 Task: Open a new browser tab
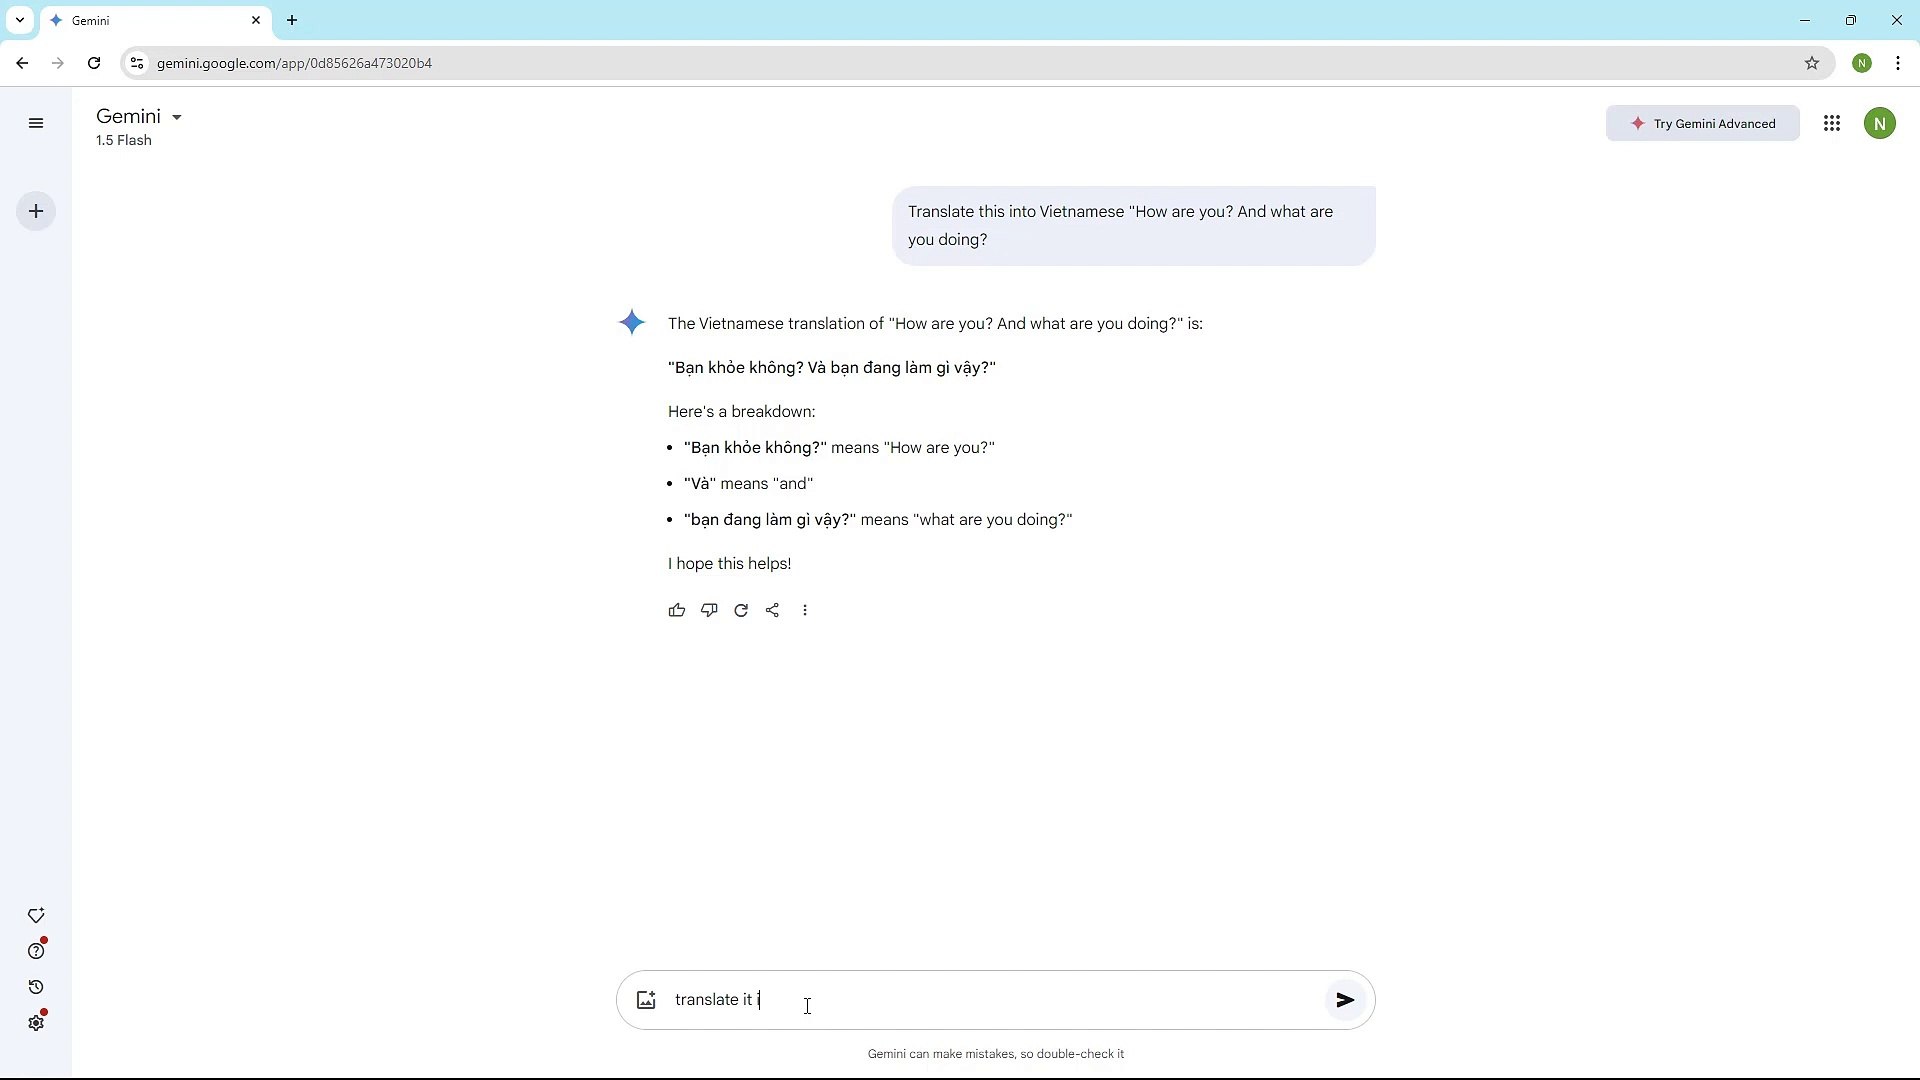[x=292, y=20]
